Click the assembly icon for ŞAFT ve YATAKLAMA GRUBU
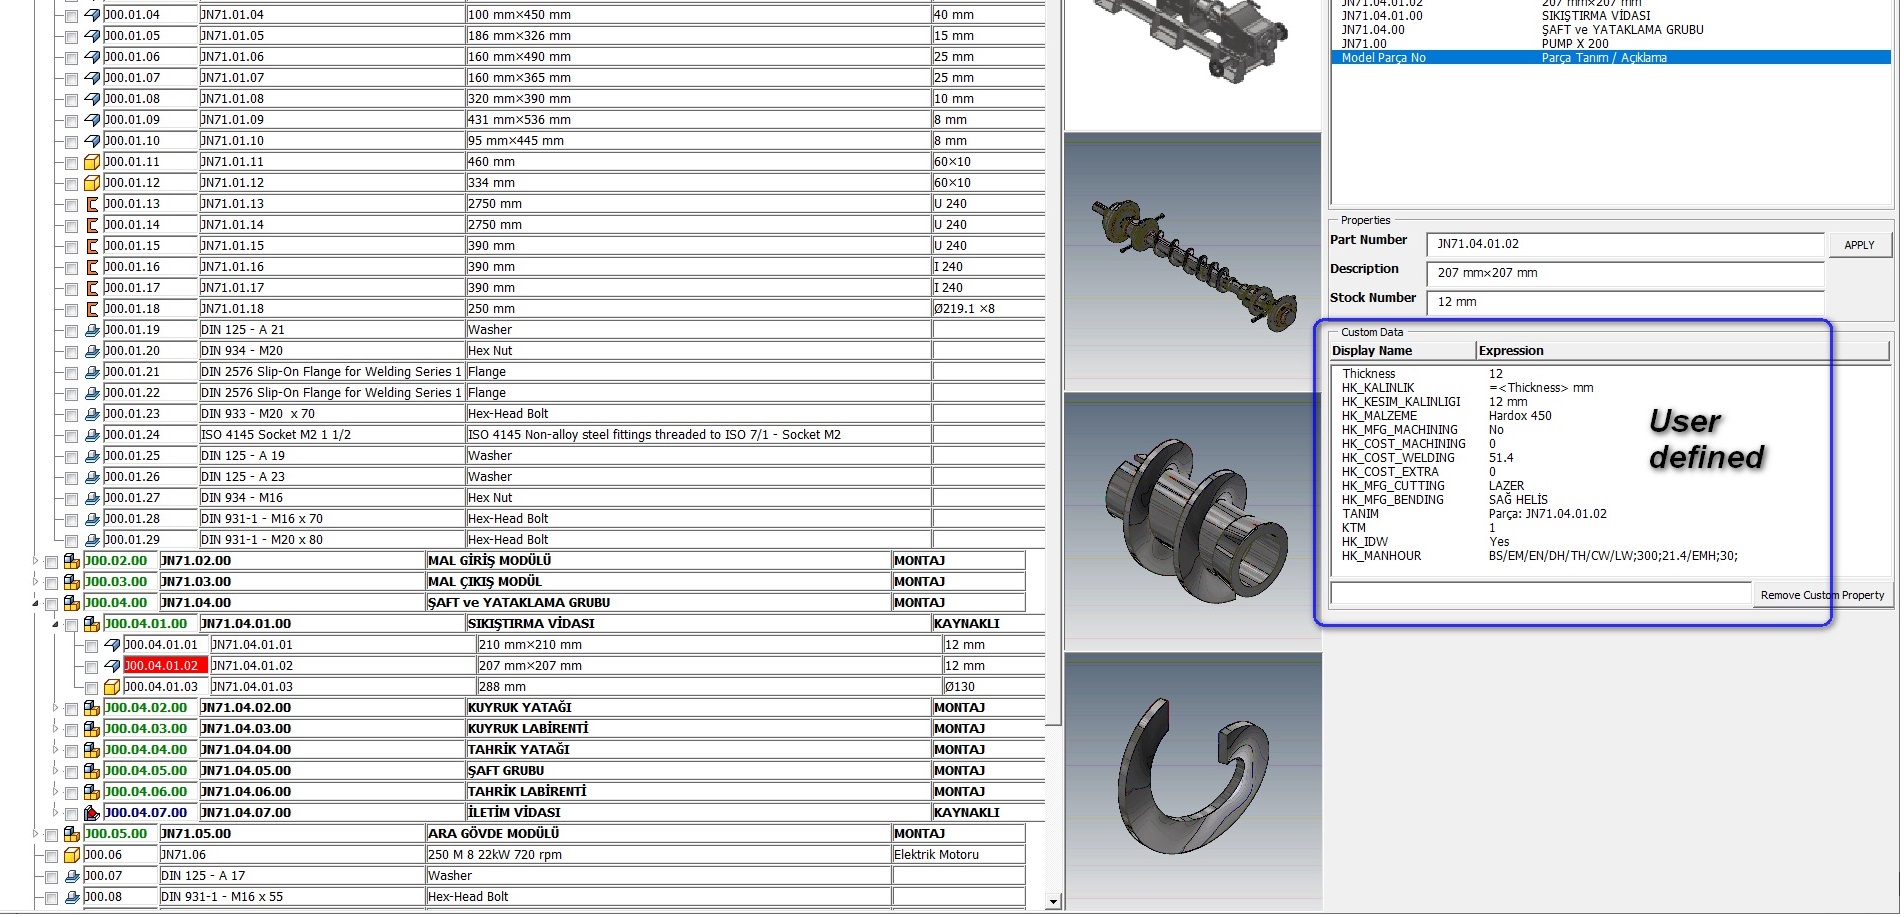 click(70, 602)
